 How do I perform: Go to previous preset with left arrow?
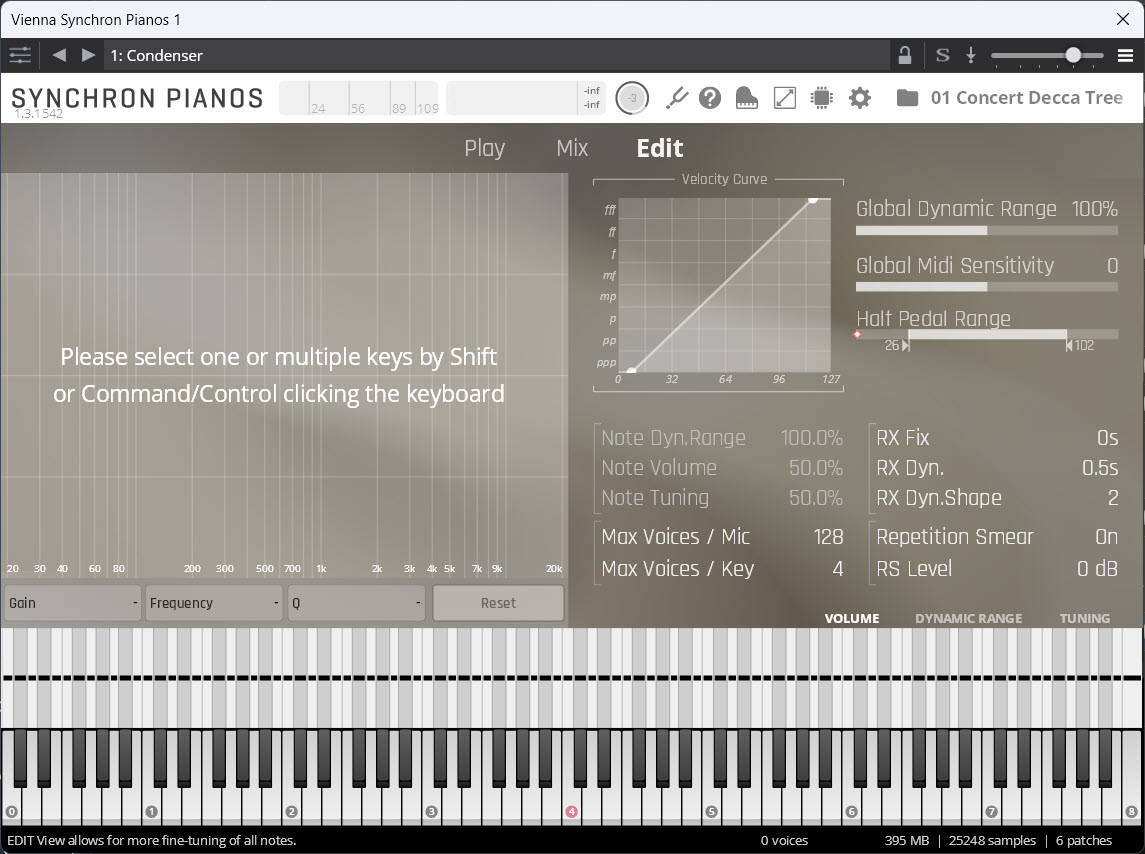pos(59,55)
